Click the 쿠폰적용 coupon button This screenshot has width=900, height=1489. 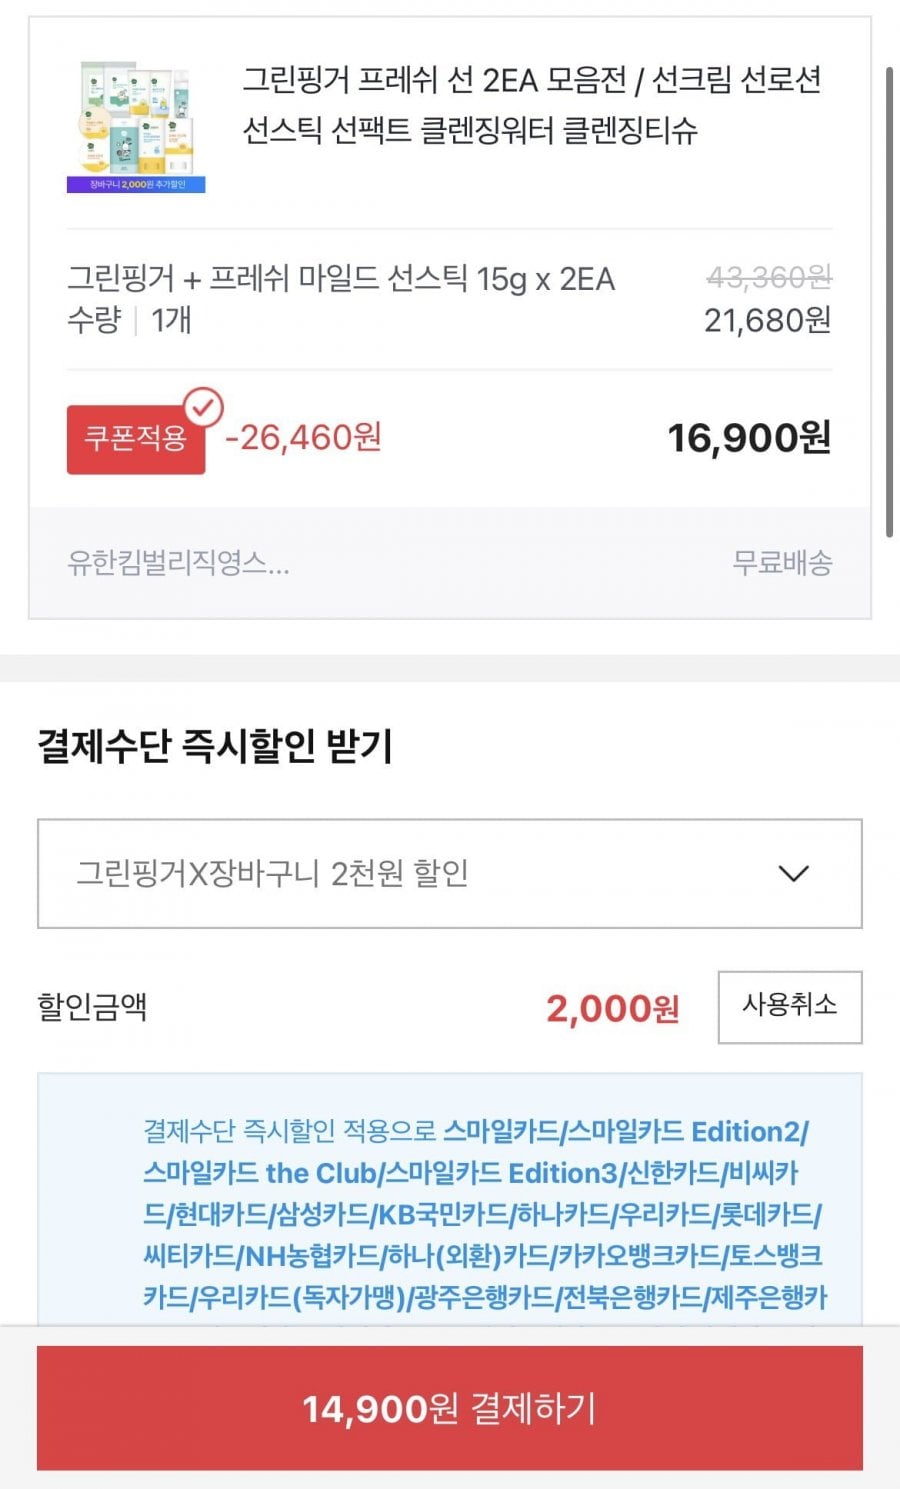click(x=136, y=439)
